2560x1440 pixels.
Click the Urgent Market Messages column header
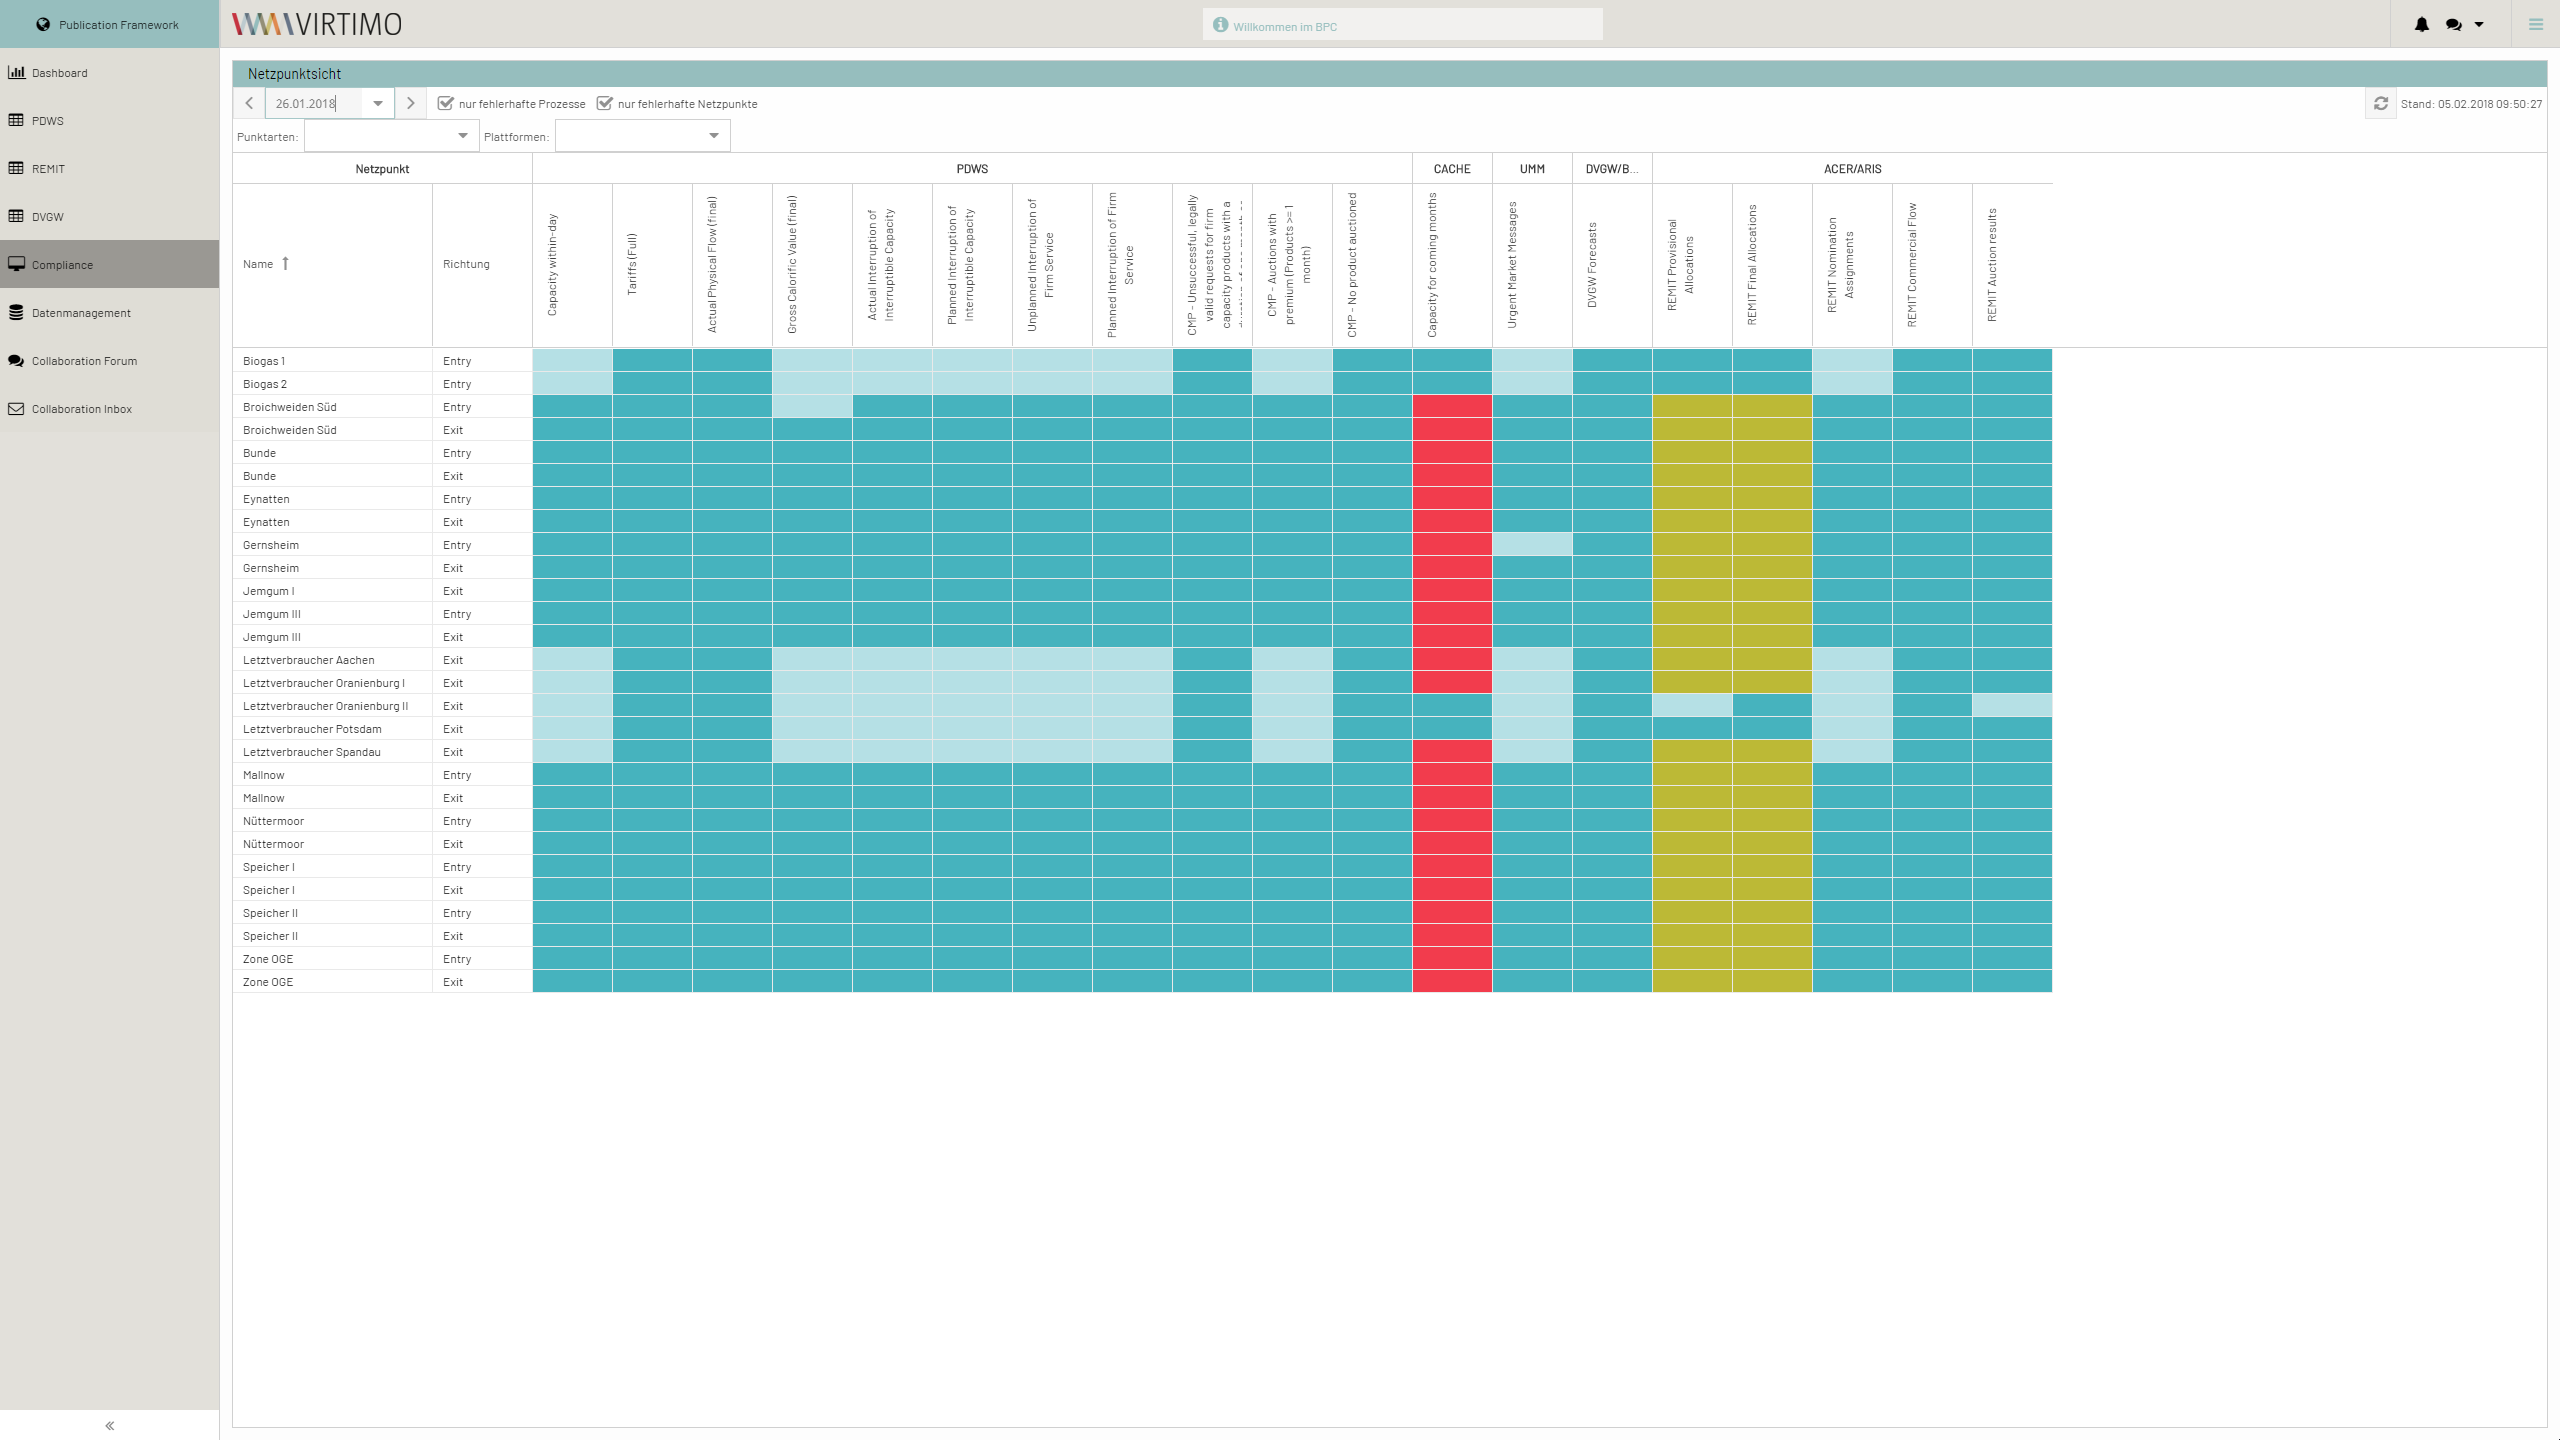(x=1532, y=265)
